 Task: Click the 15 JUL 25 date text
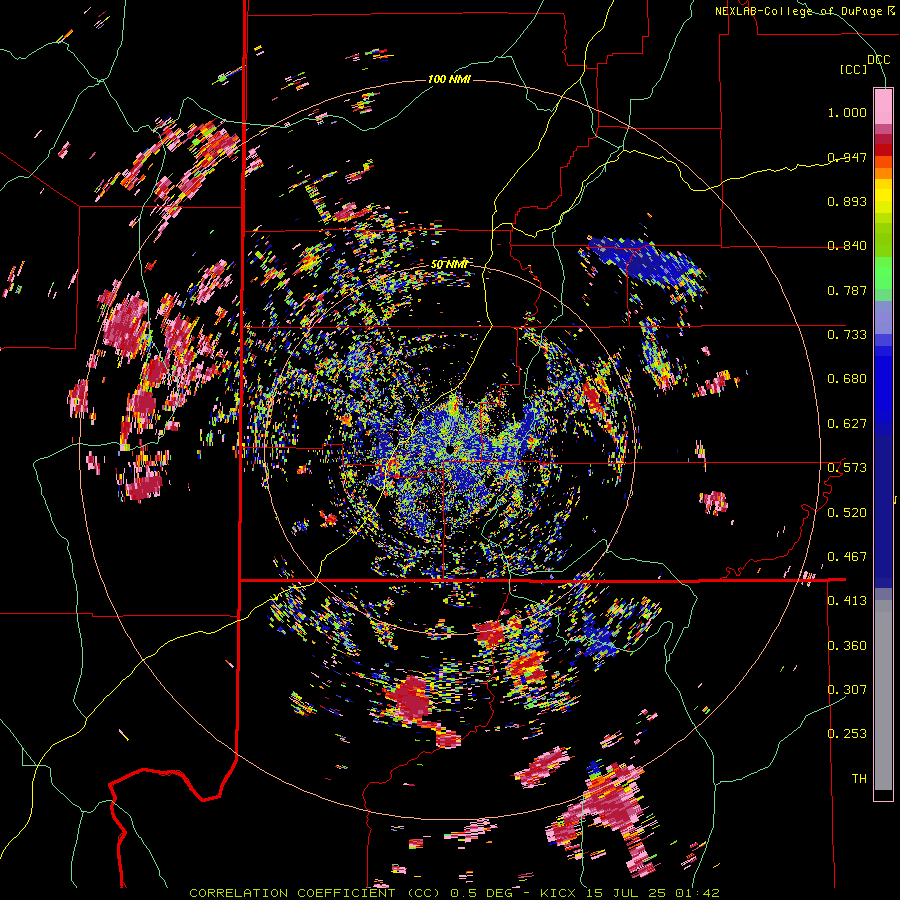point(628,893)
